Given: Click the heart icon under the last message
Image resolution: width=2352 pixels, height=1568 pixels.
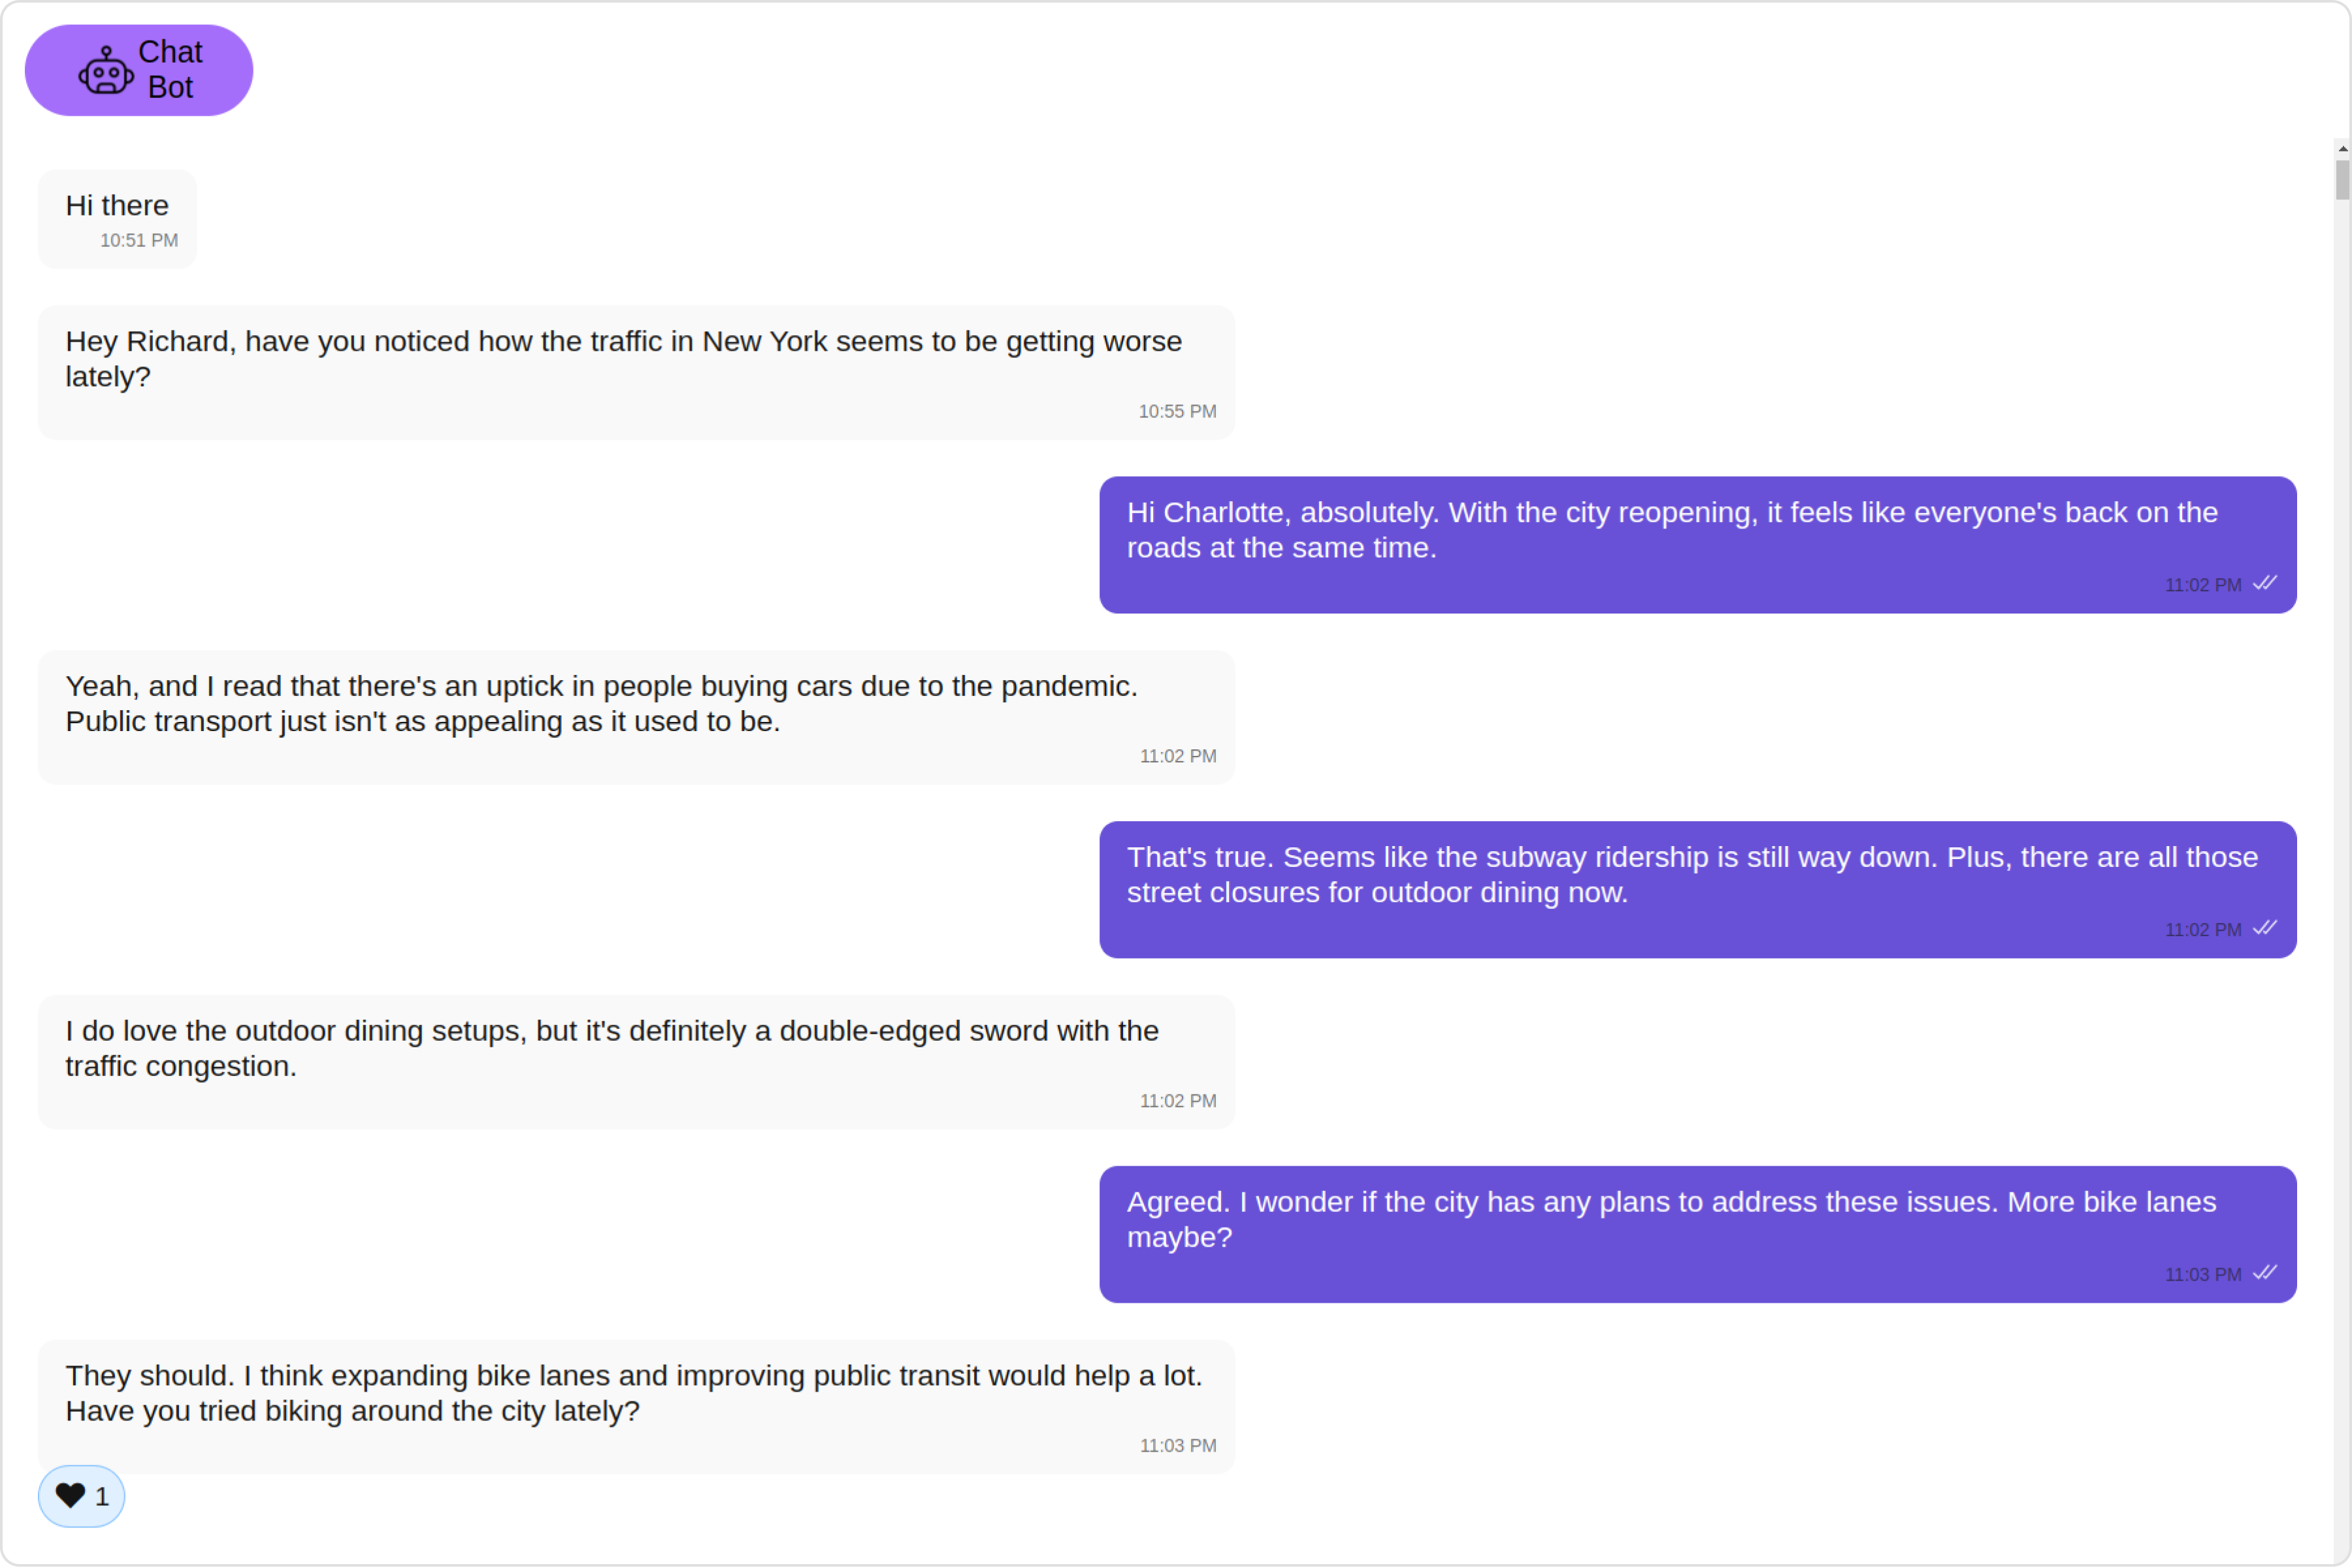Looking at the screenshot, I should coord(70,1496).
